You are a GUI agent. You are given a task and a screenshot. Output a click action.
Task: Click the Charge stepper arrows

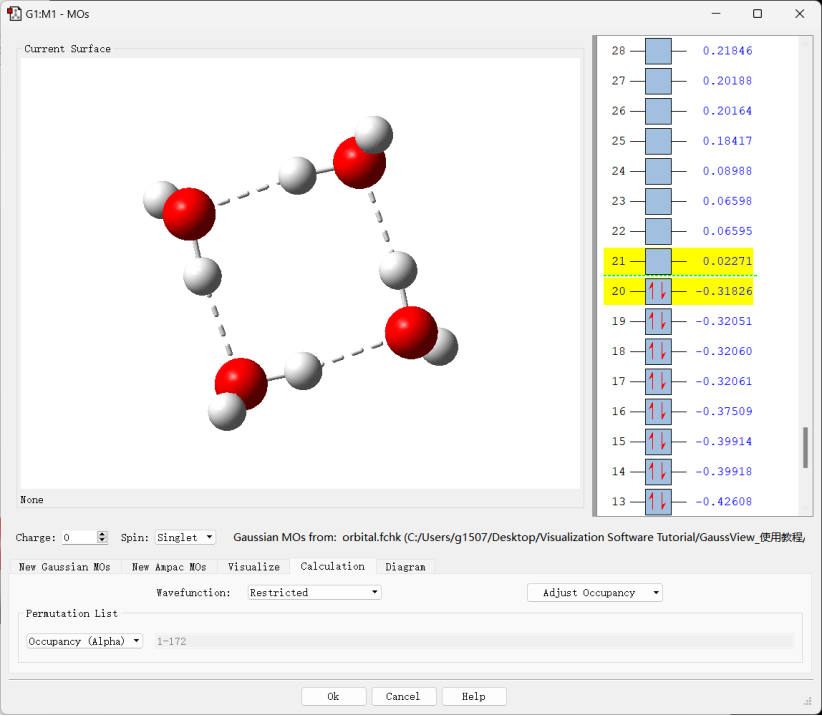[102, 538]
